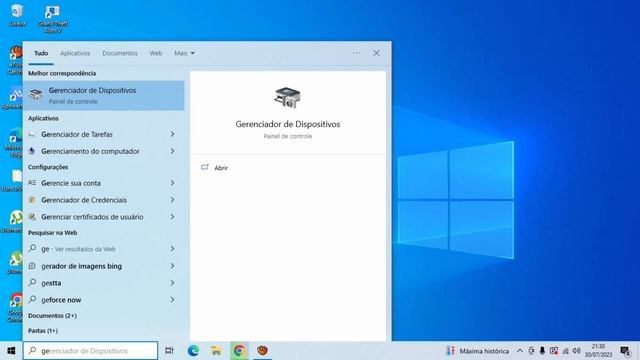This screenshot has height=360, width=640.
Task: Open the Google Chrome desktop shortcut
Action: coord(16,307)
